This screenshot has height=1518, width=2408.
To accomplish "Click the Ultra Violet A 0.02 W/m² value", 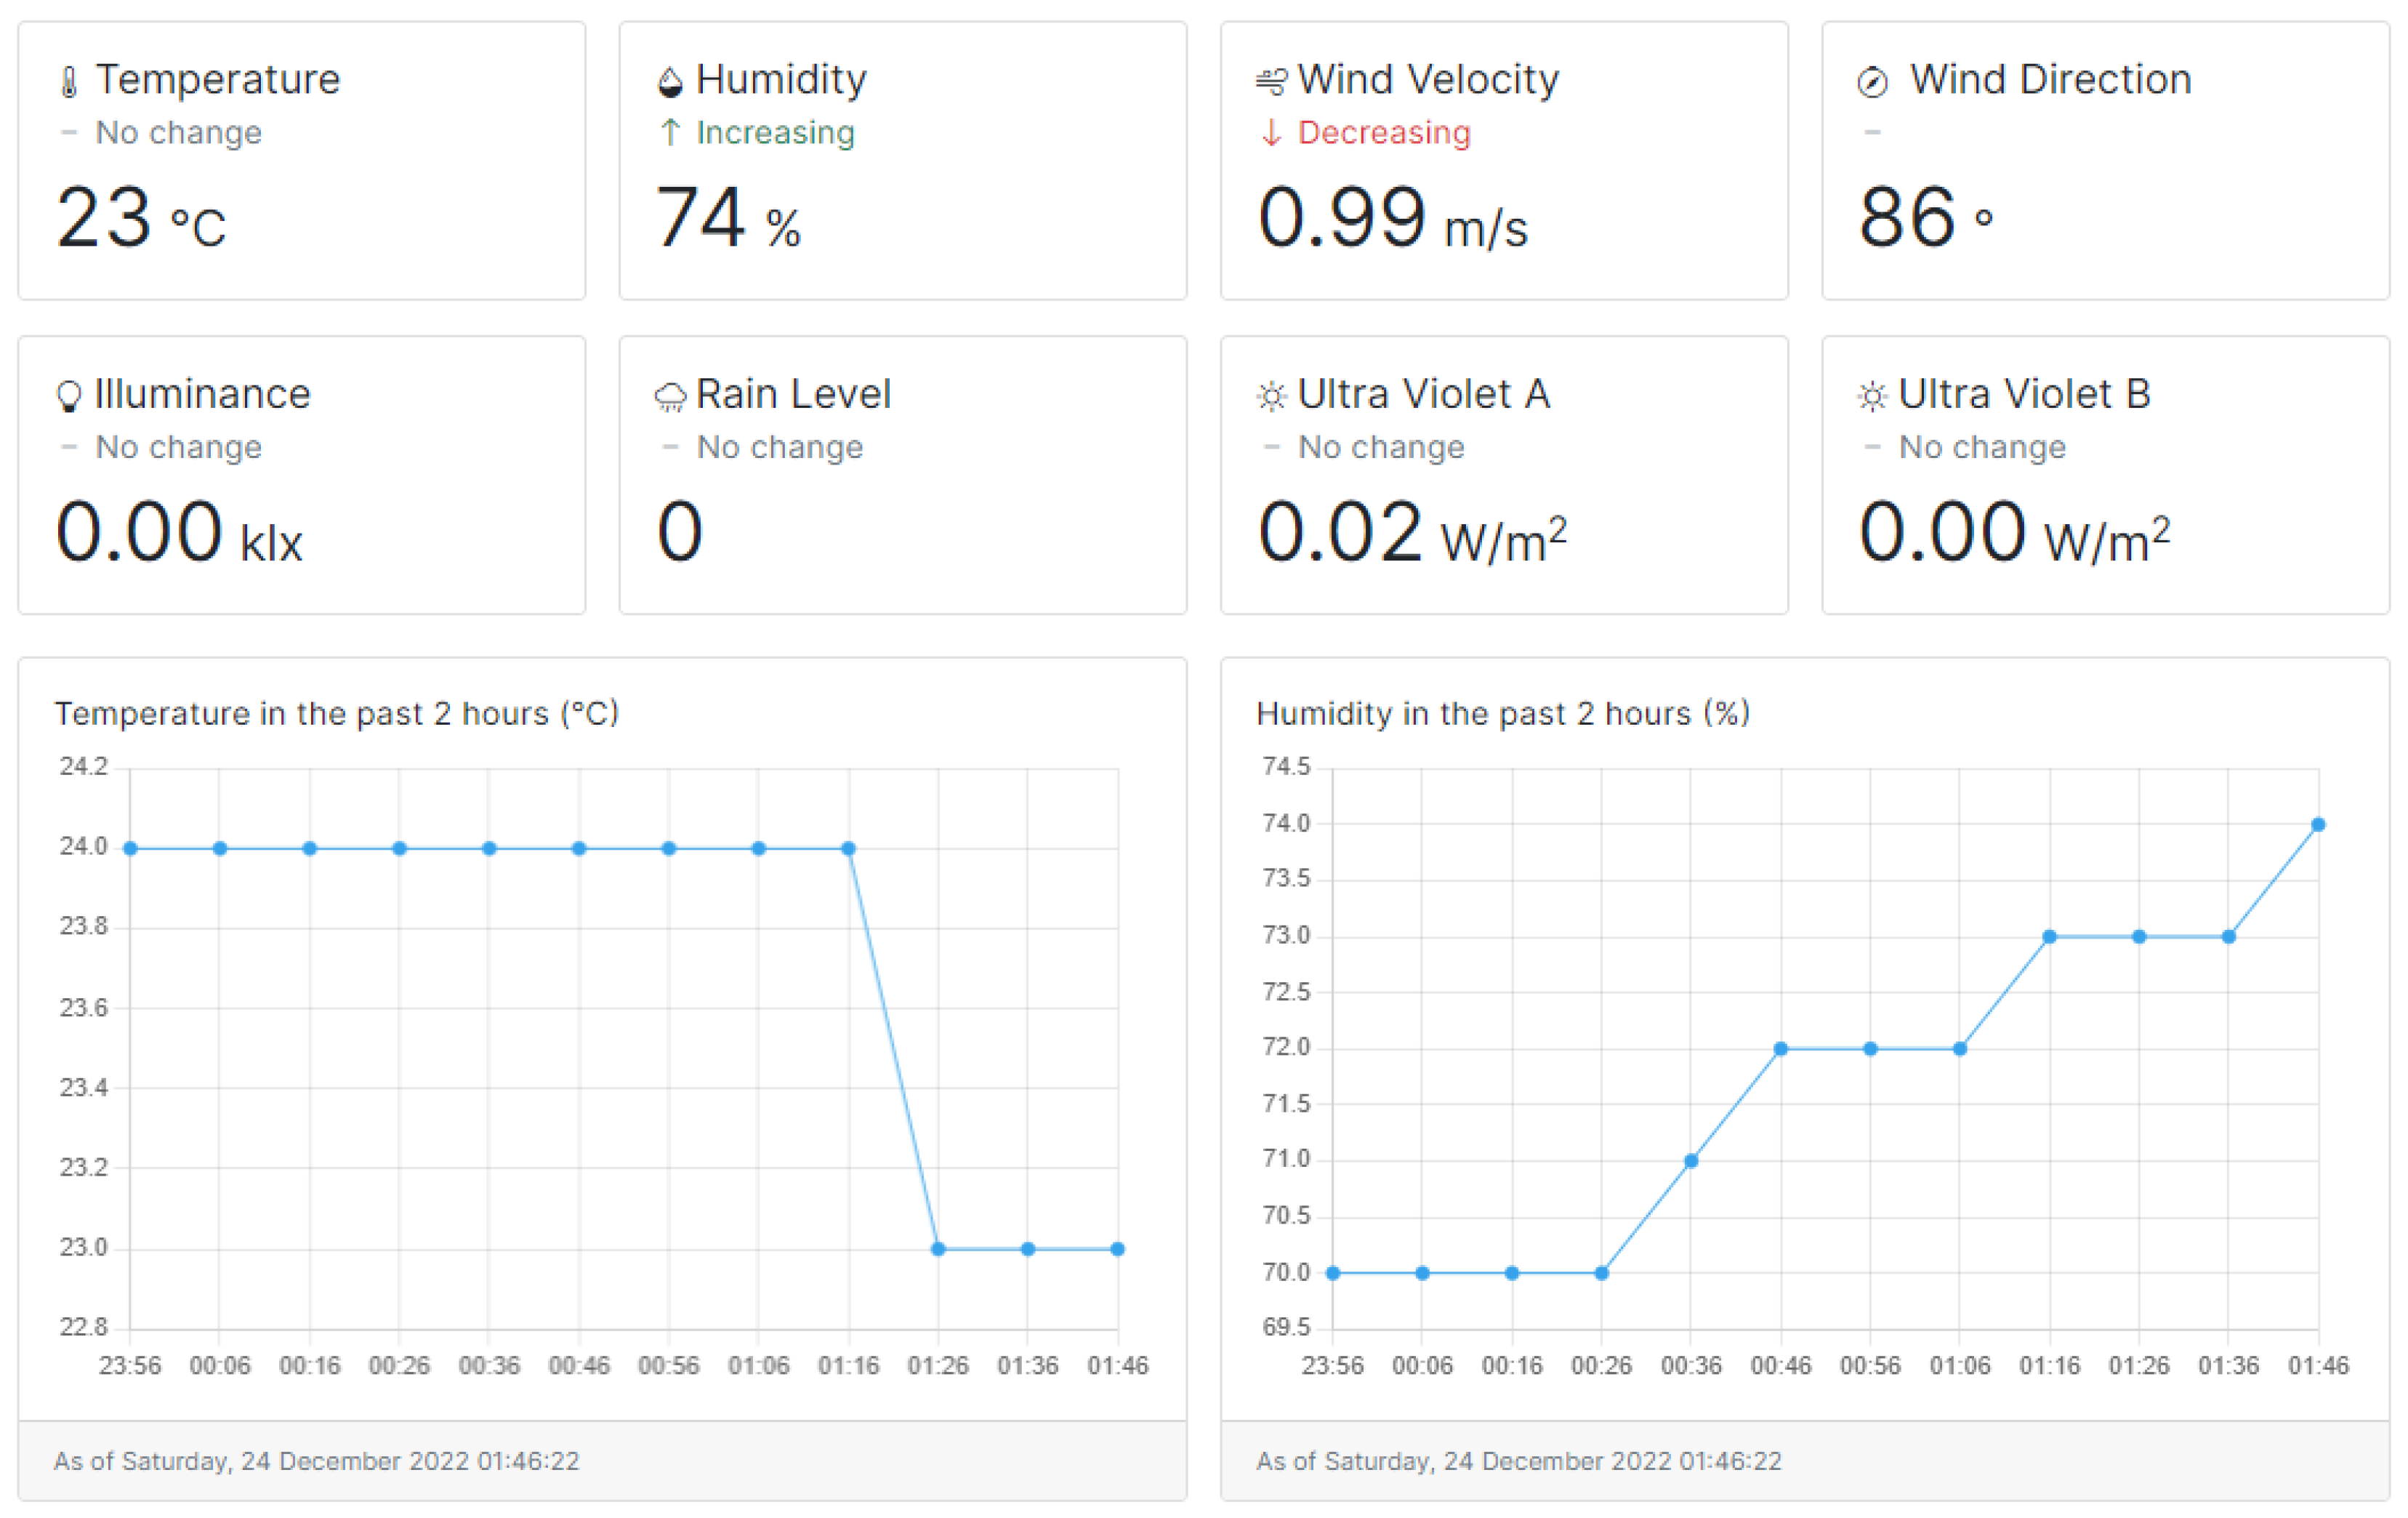I will pos(1411,532).
